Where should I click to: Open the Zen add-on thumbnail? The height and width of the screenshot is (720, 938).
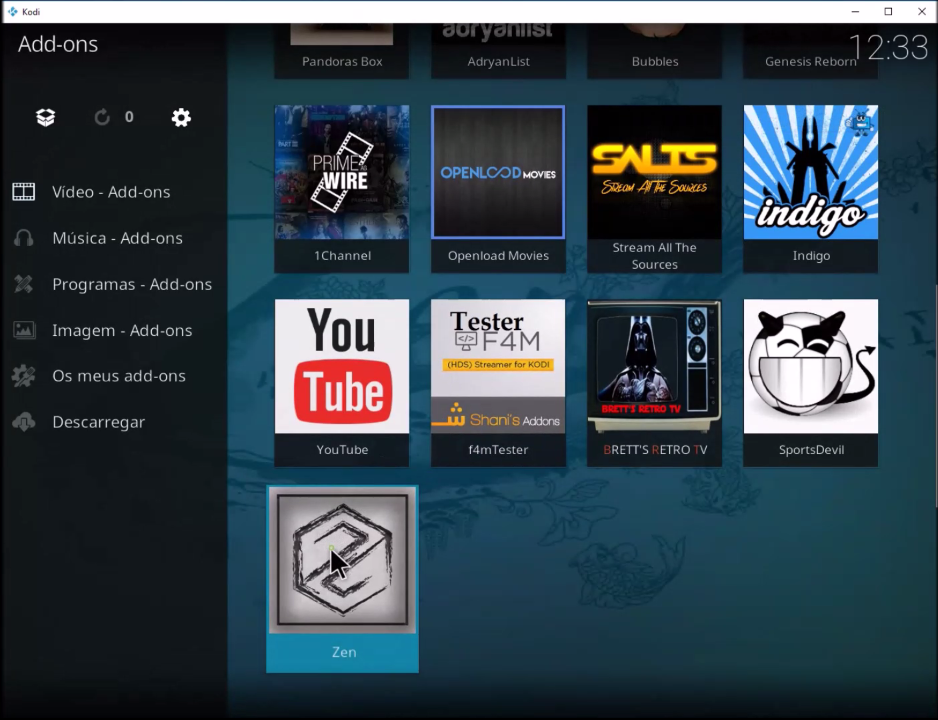click(x=342, y=560)
